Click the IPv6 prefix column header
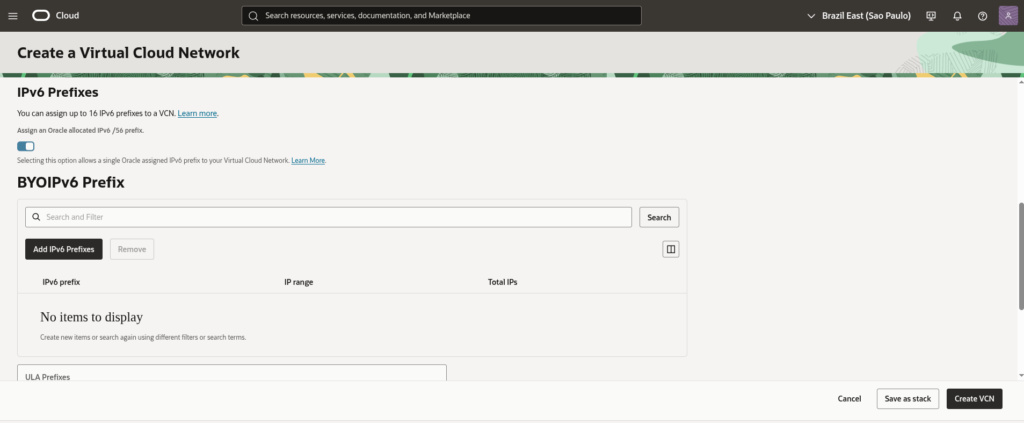Screen dimensions: 1024x423 click(x=61, y=282)
